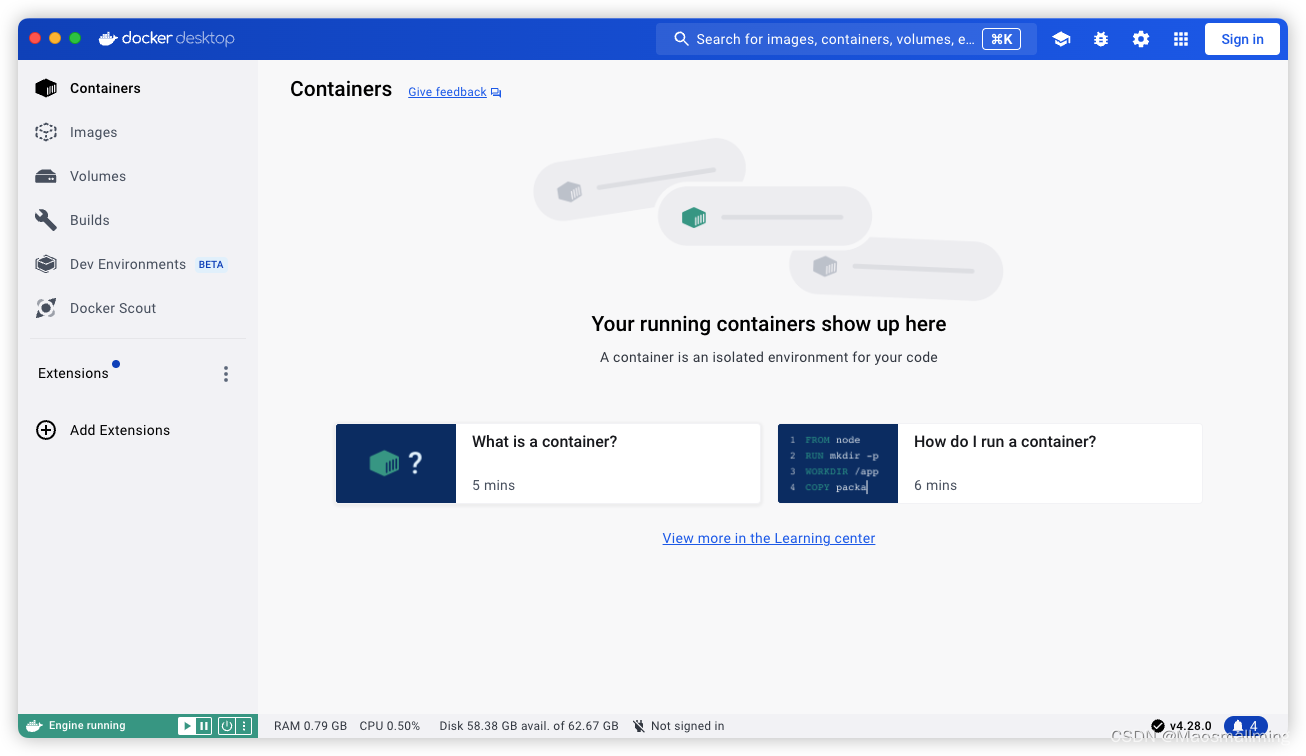This screenshot has width=1306, height=756.
Task: Click View more in the Learning center
Action: (x=769, y=538)
